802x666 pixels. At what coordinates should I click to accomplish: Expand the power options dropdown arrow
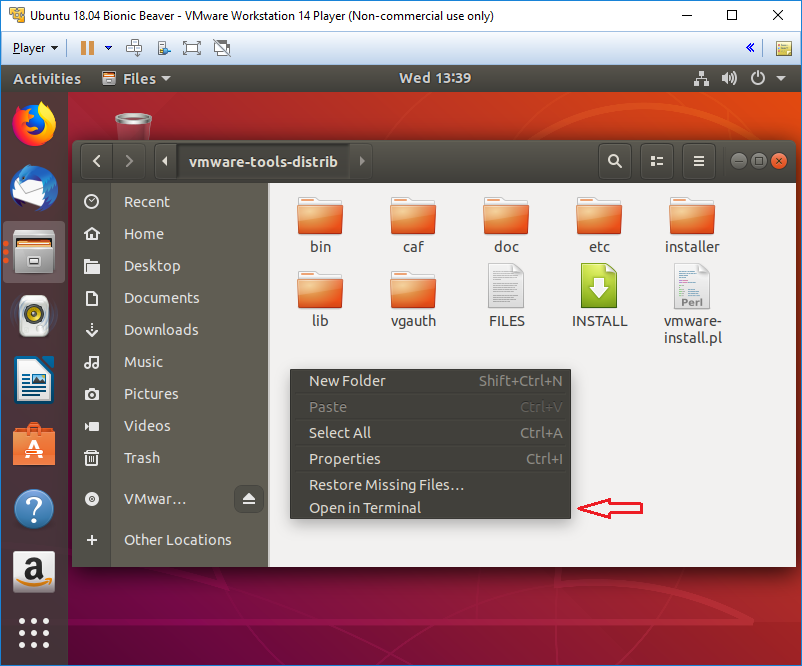click(x=108, y=48)
